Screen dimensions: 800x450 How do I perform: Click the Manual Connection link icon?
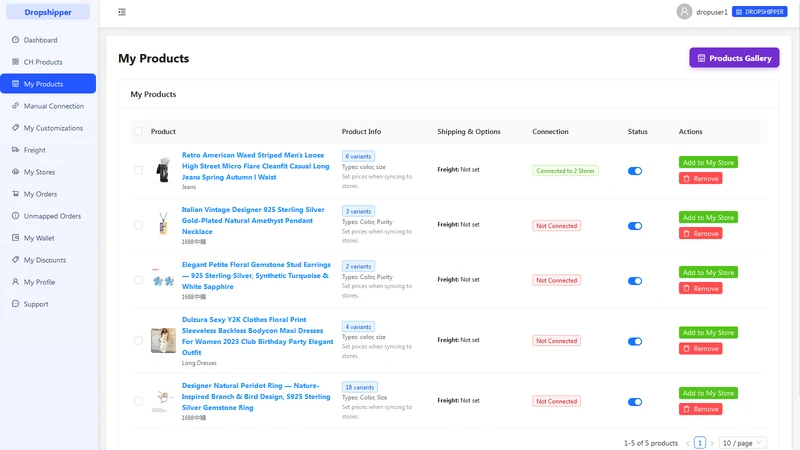(x=15, y=106)
